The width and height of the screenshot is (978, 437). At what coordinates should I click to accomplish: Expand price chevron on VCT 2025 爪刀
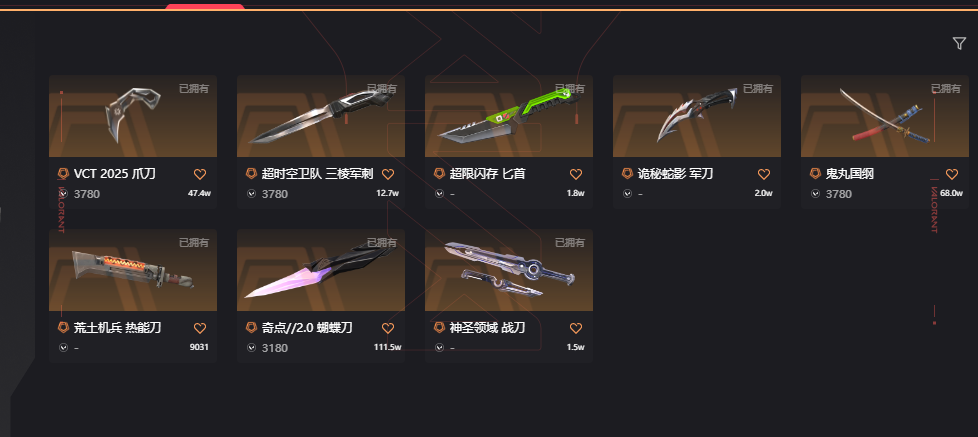(x=63, y=194)
